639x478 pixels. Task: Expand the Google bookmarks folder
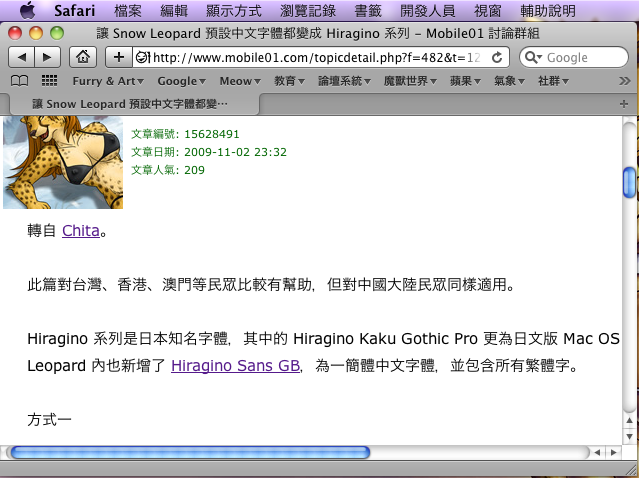[181, 81]
